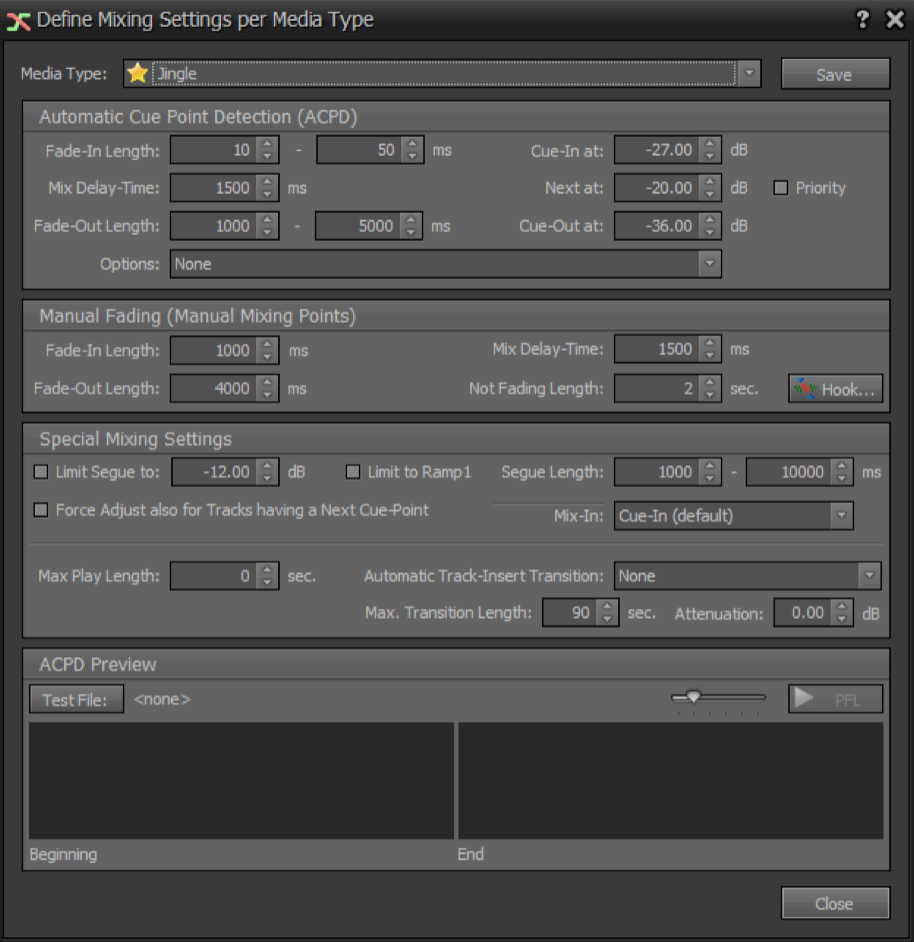Click the help question mark icon
This screenshot has height=942, width=914.
pyautogui.click(x=863, y=20)
